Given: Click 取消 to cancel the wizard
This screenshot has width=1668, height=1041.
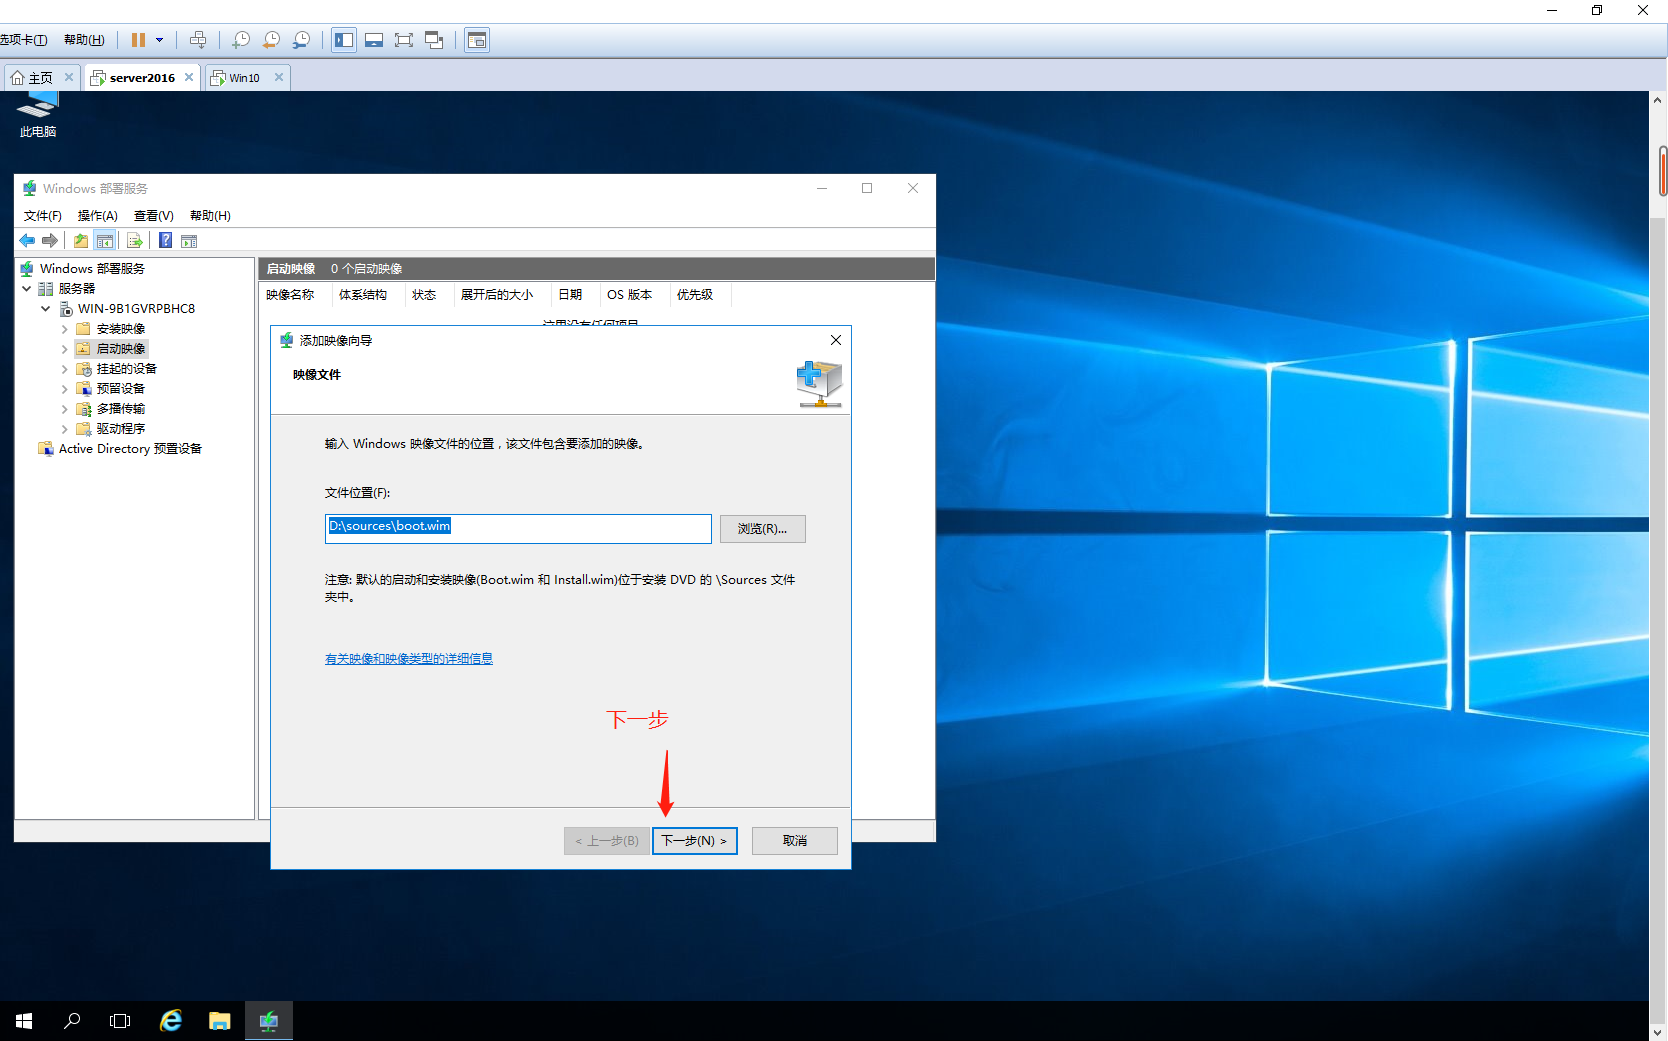Looking at the screenshot, I should tap(795, 841).
